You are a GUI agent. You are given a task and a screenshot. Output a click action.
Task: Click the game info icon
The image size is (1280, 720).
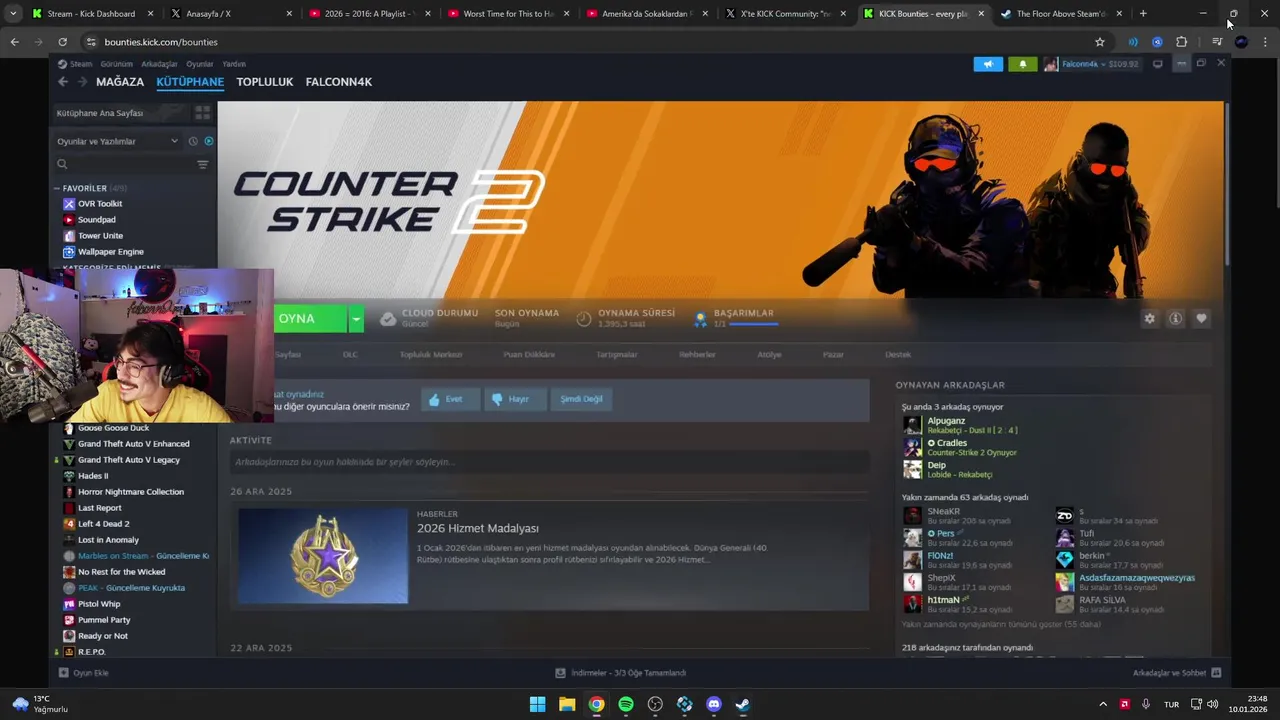(1175, 318)
